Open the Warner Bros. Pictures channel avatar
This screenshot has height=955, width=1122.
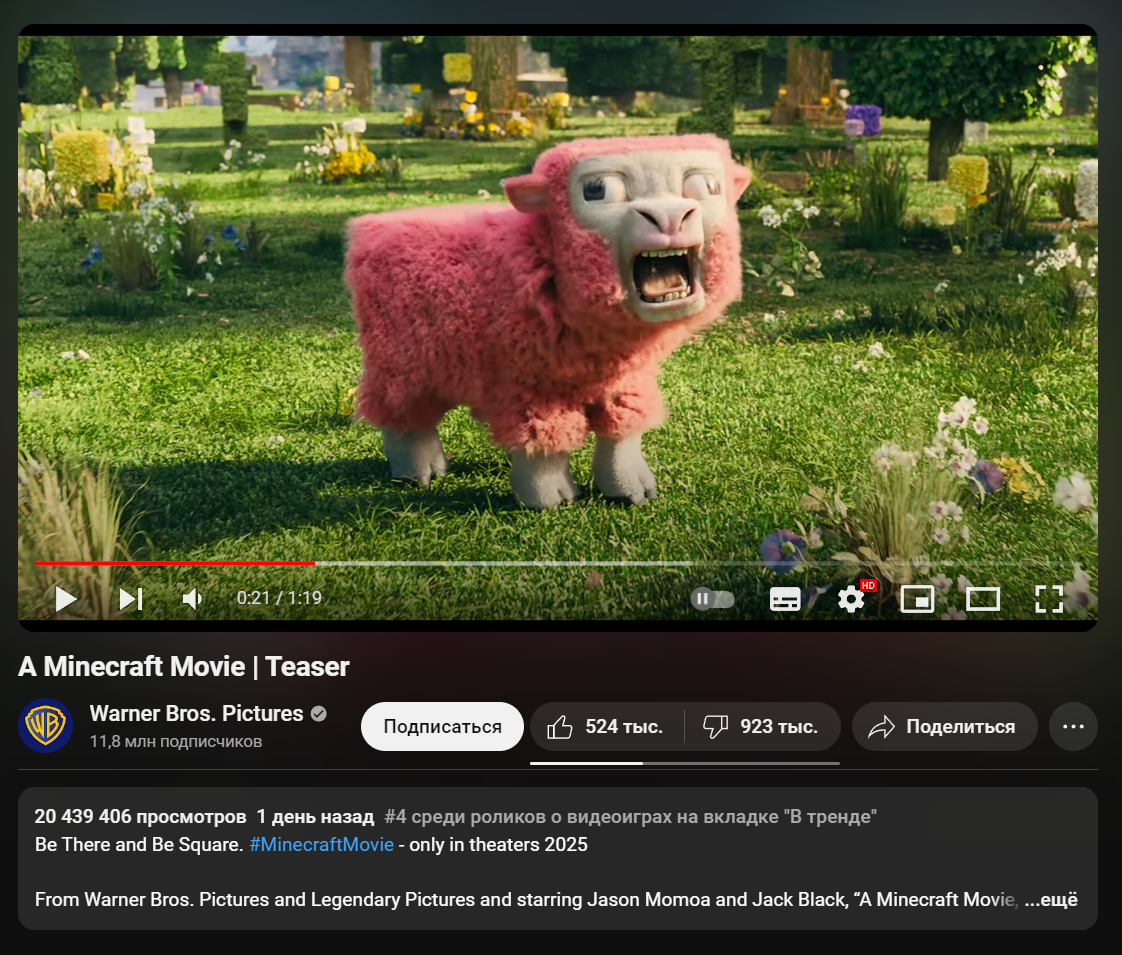pos(46,725)
